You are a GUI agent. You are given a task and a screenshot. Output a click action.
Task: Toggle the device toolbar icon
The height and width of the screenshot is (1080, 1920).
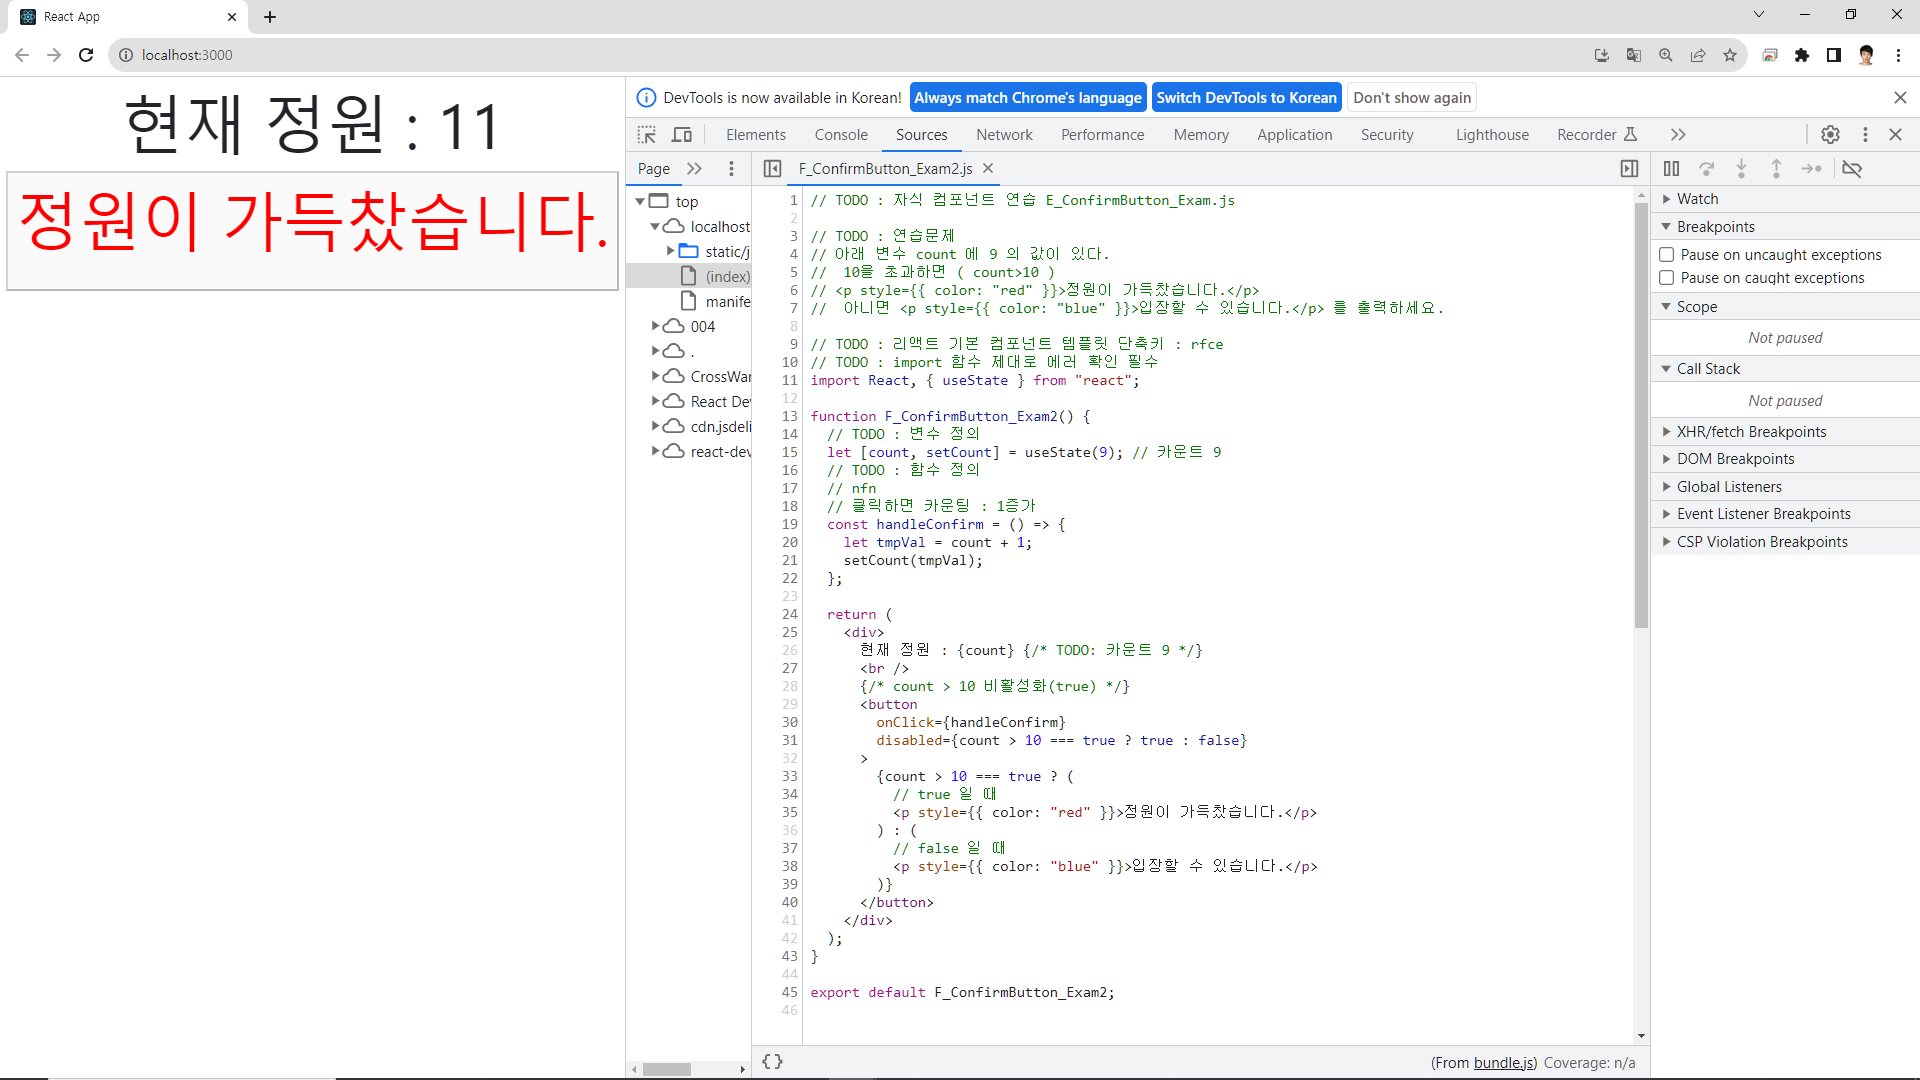click(x=682, y=135)
